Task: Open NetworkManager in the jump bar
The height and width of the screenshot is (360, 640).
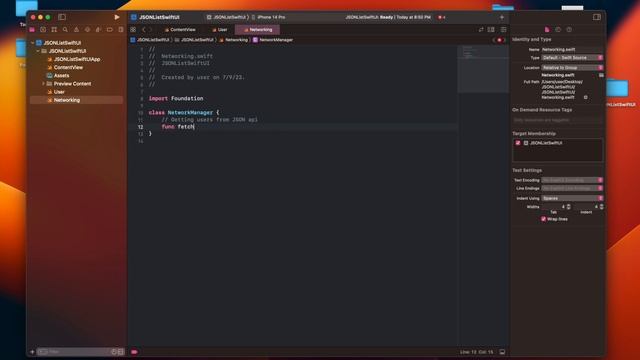Action: tap(273, 40)
